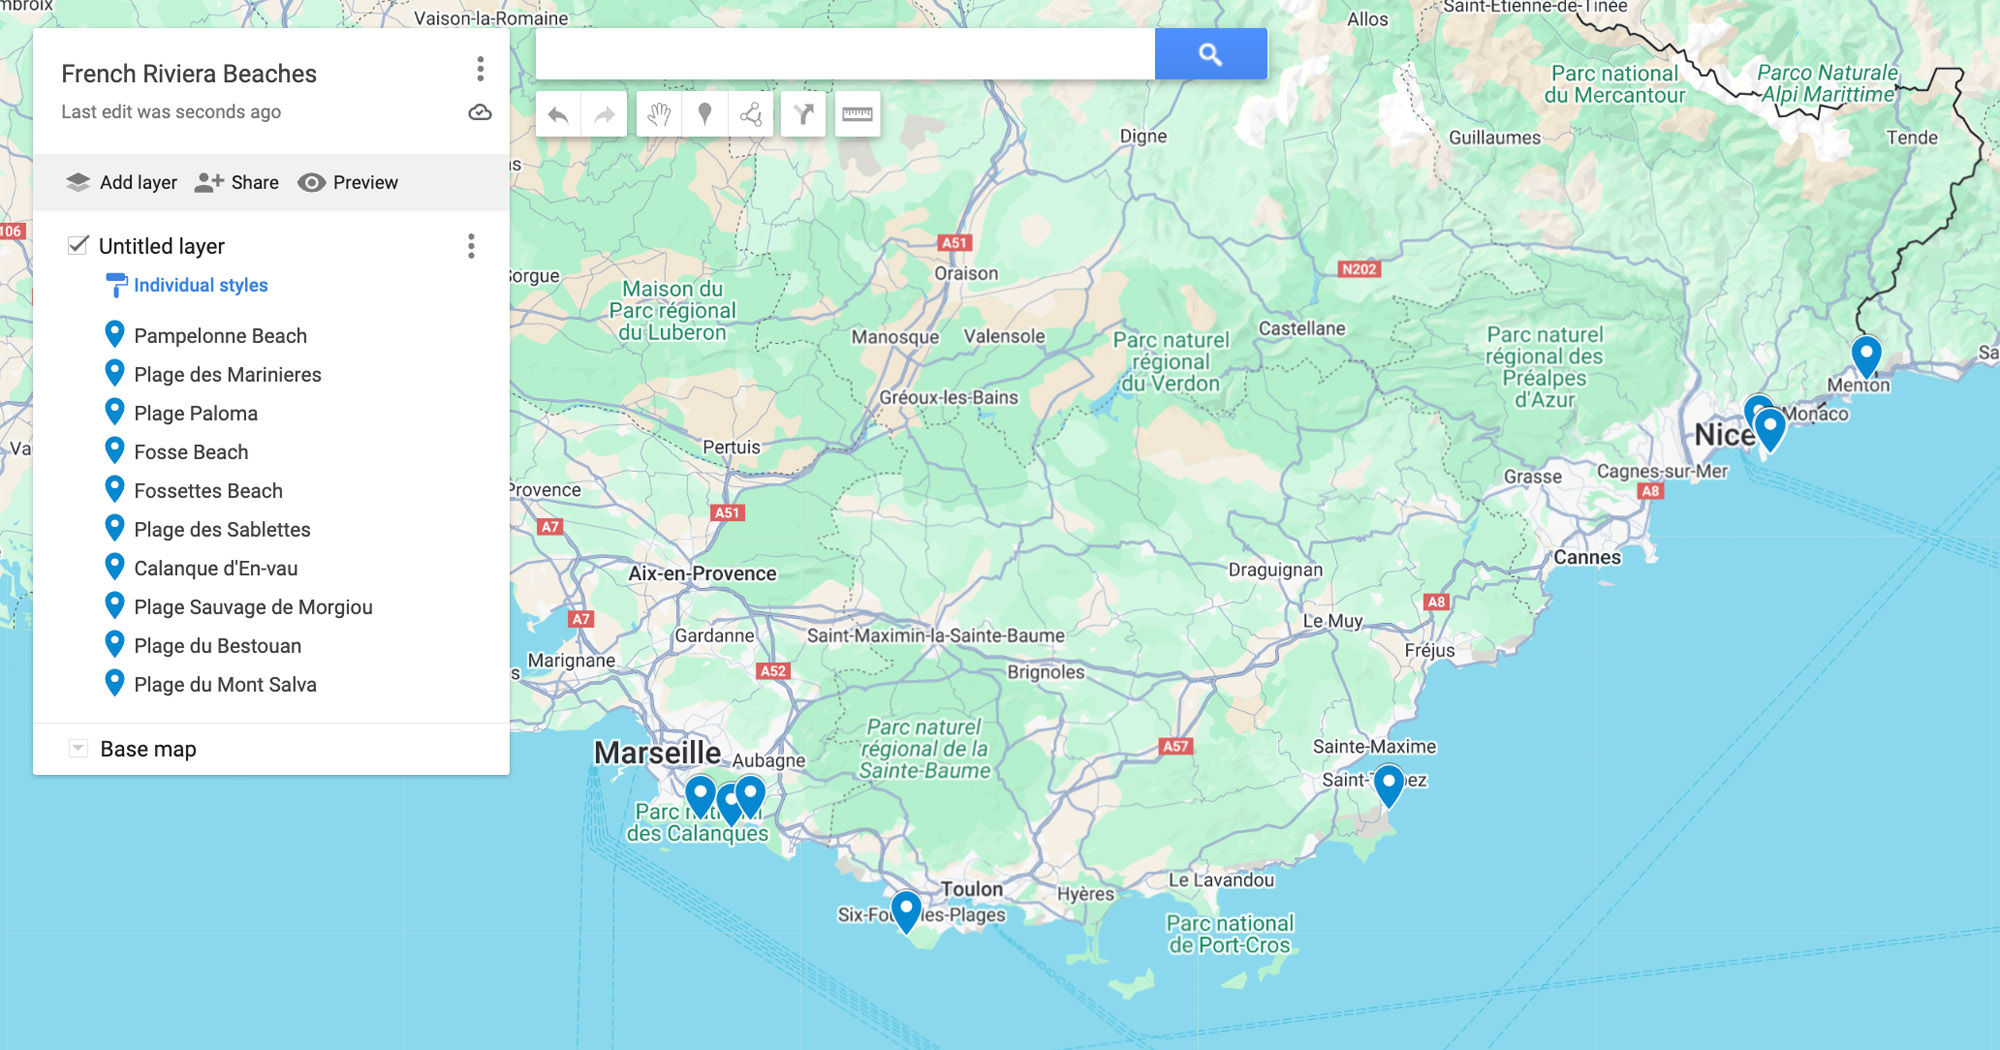The width and height of the screenshot is (2000, 1050).
Task: Click the pin icon beside Plage des Sablettes
Action: pos(115,528)
